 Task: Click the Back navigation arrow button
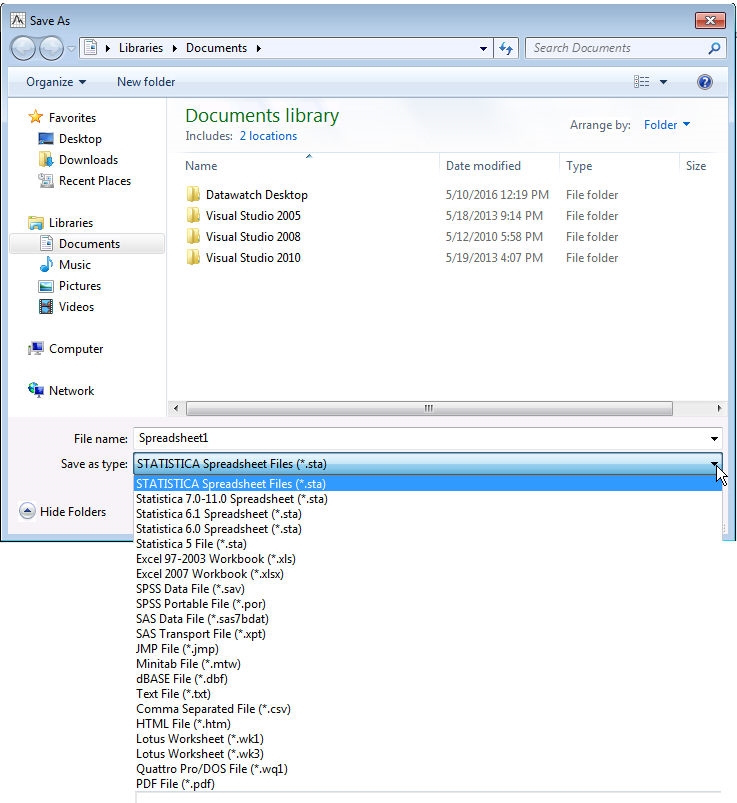(23, 49)
